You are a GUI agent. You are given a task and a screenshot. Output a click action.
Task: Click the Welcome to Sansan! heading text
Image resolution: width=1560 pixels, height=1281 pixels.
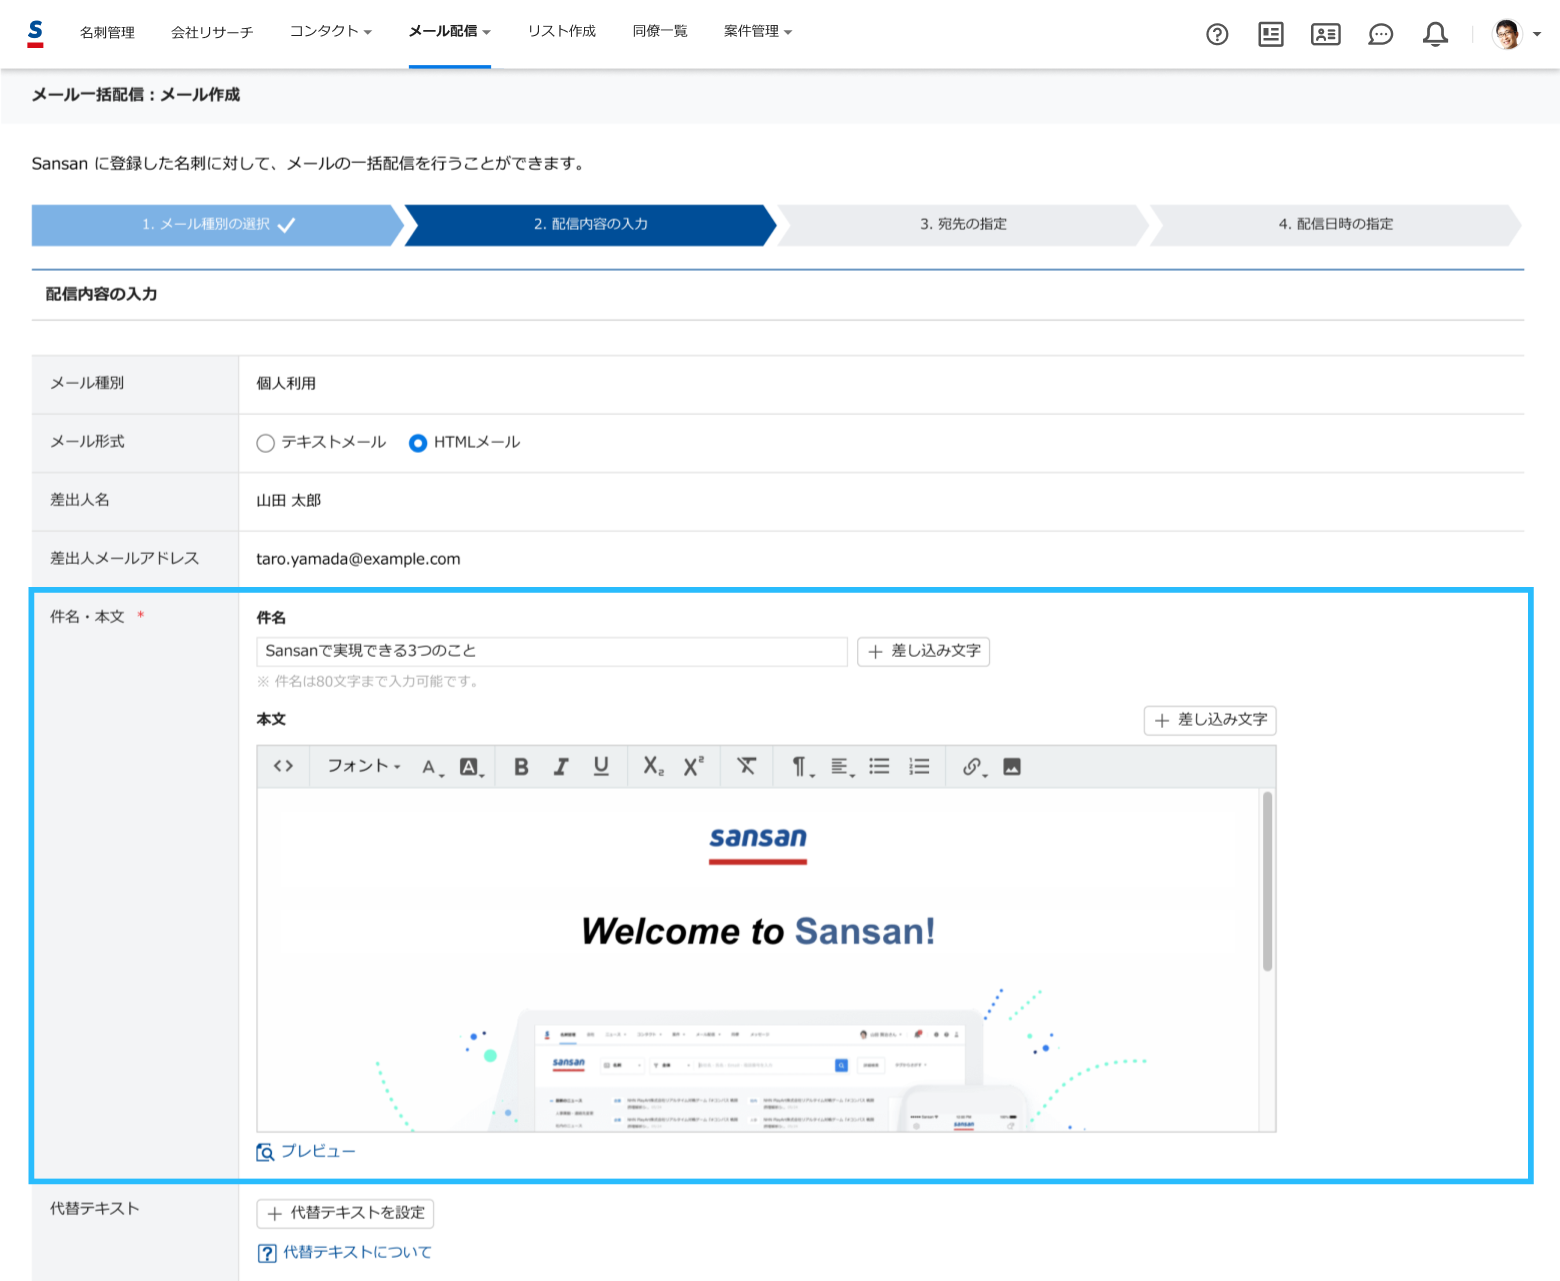pos(758,932)
